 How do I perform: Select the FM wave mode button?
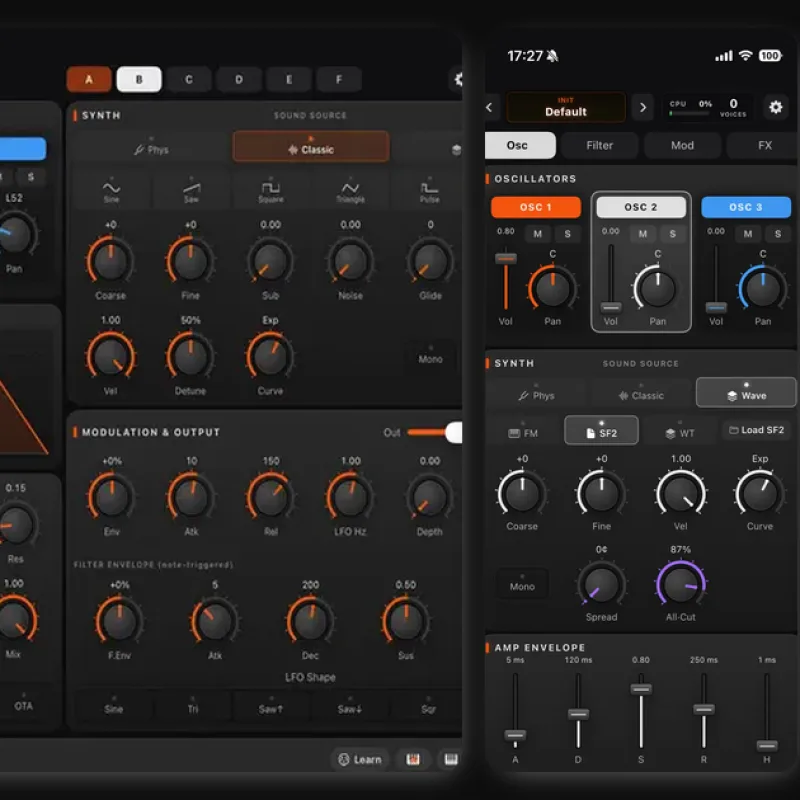point(523,432)
